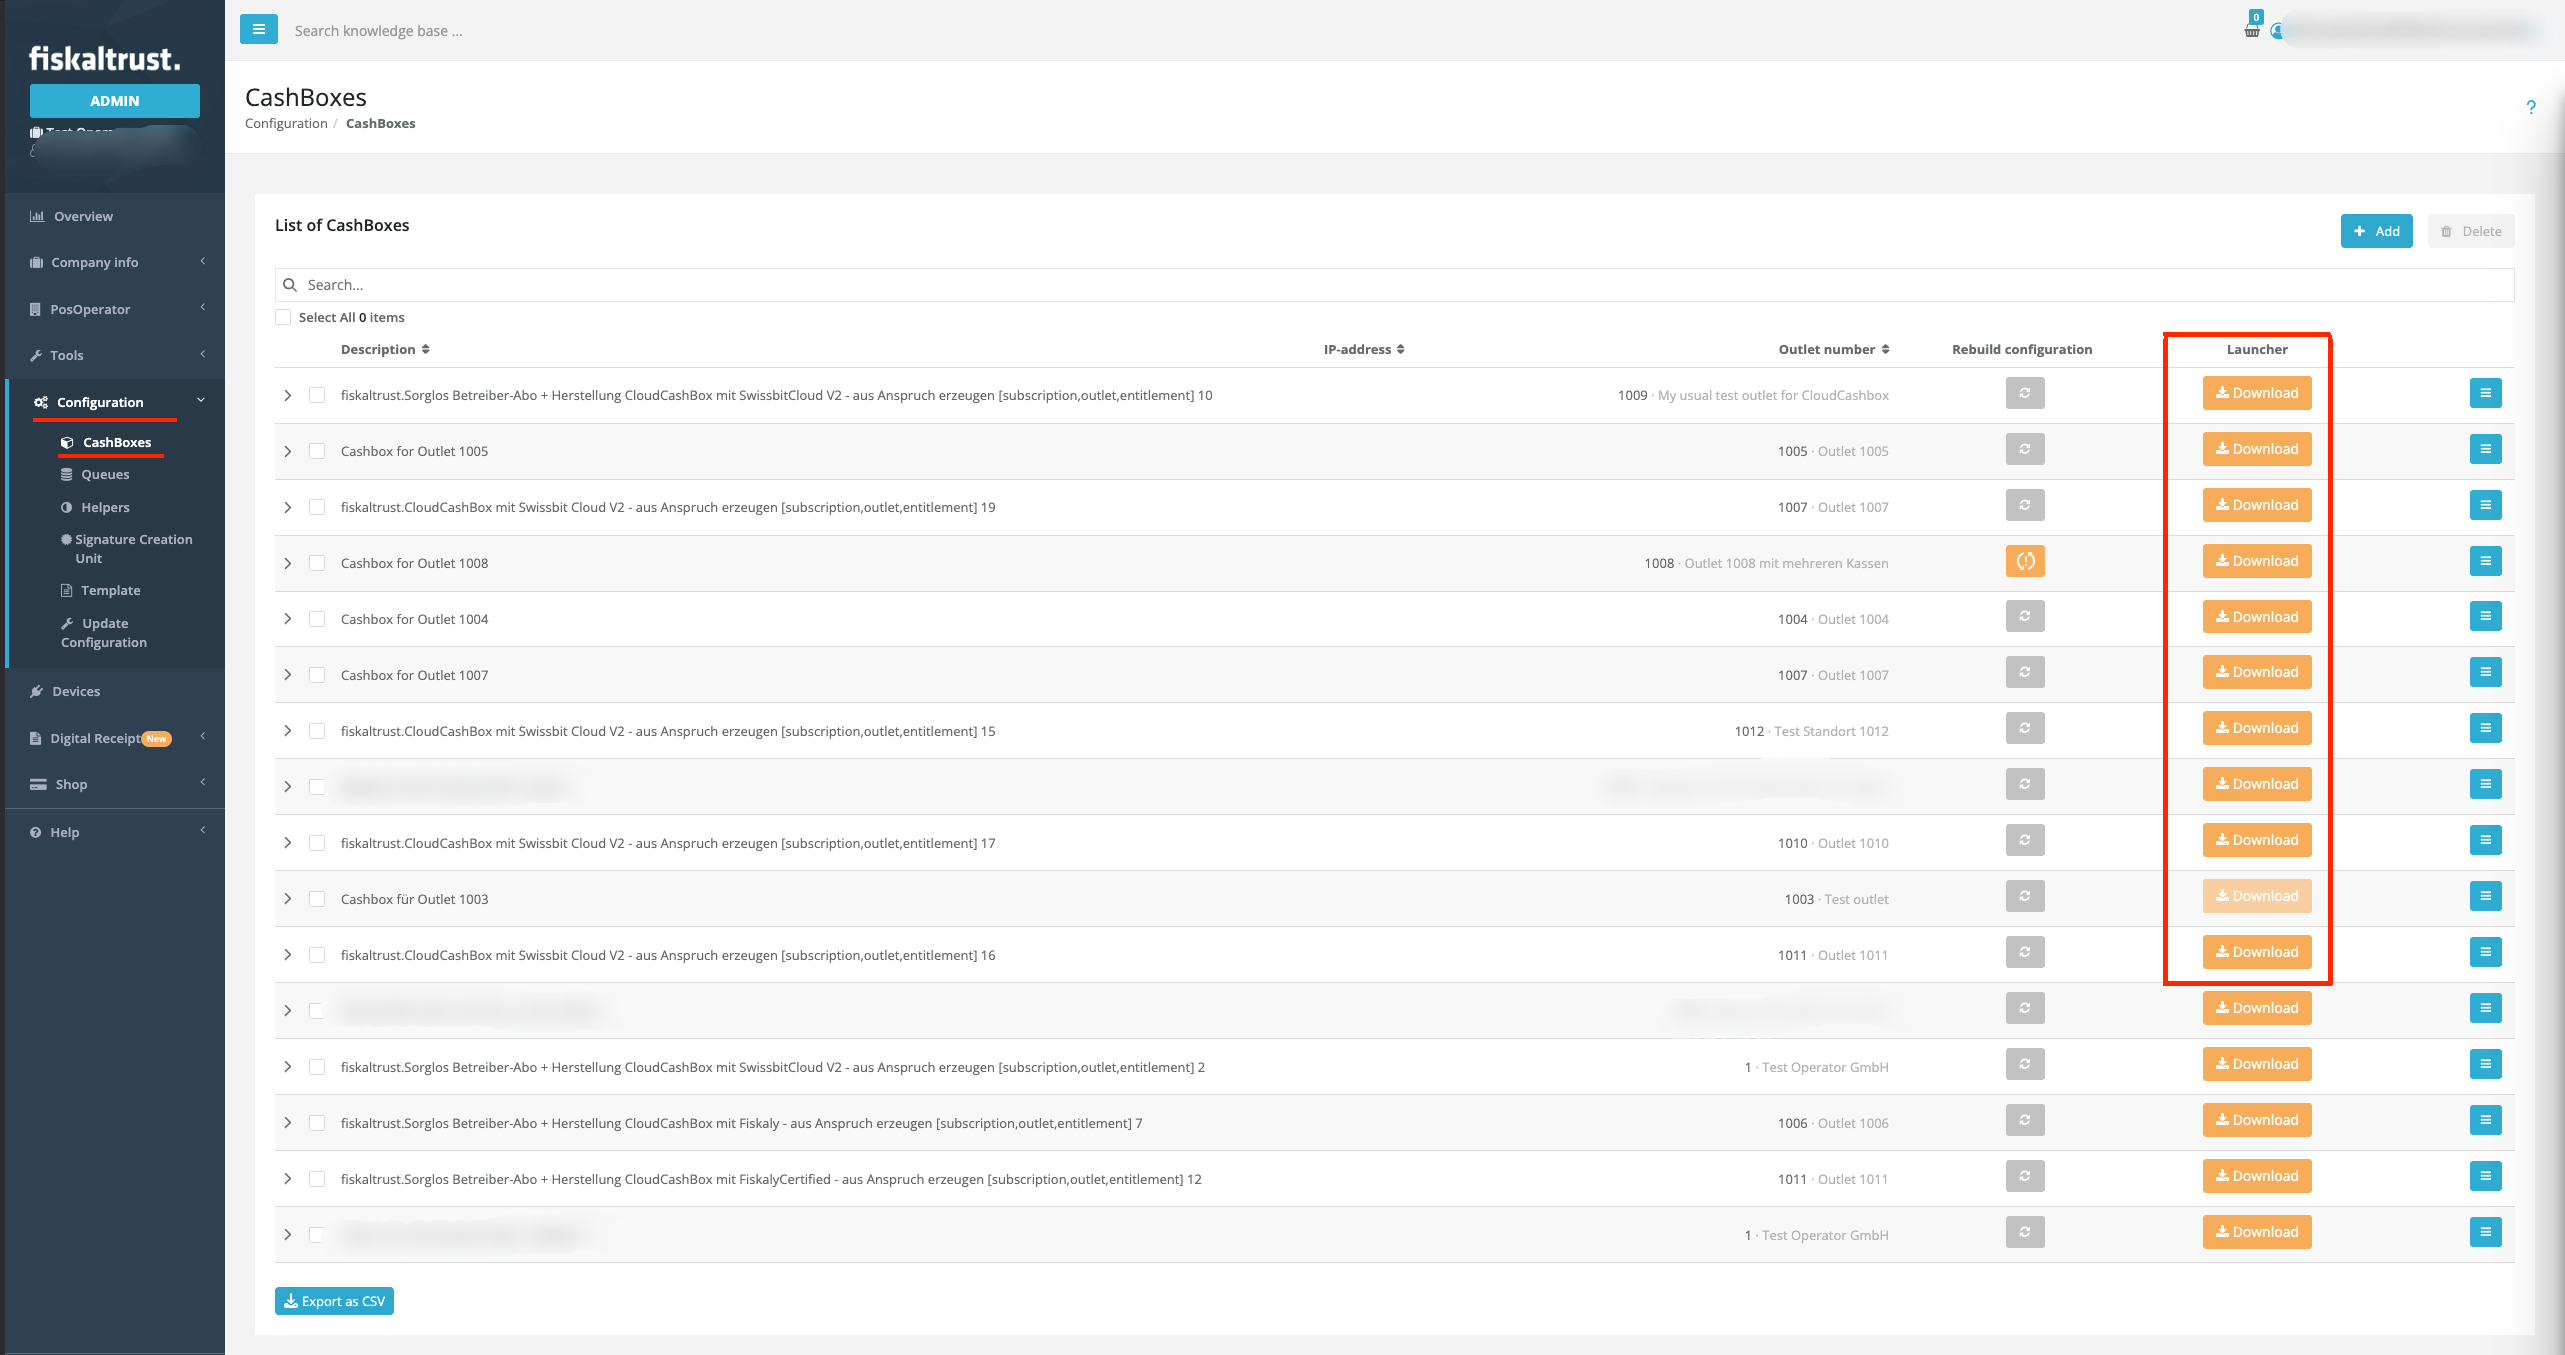Image resolution: width=2565 pixels, height=1355 pixels.
Task: Open row menu for Cashbox for Outlet 1008
Action: [2485, 561]
